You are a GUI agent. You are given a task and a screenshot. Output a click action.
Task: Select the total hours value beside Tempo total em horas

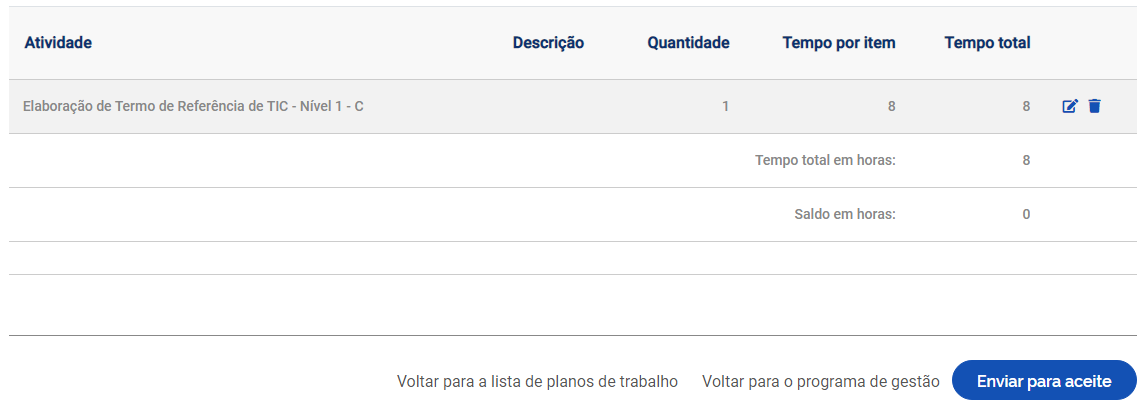[x=1026, y=160]
